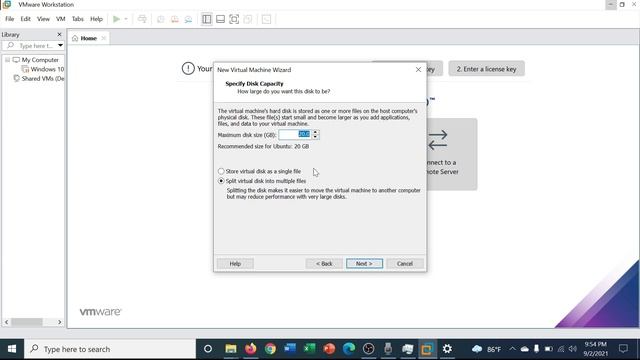The image size is (640, 360).
Task: Open the File menu
Action: coord(9,19)
